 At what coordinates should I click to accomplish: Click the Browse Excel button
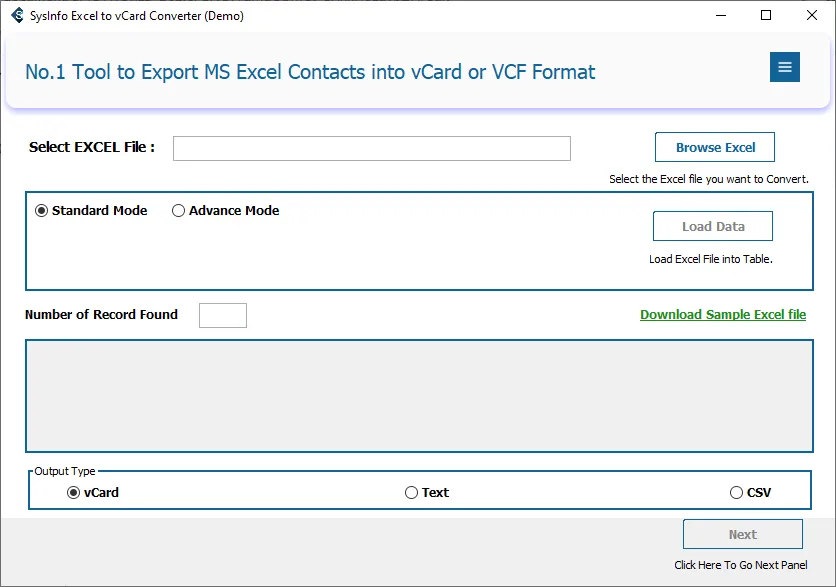click(715, 147)
